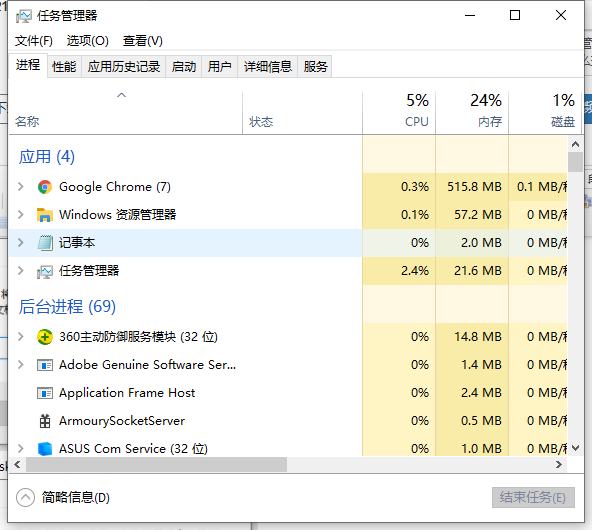592x530 pixels.
Task: Select the 360主动防御服务模块 icon
Action: click(x=45, y=337)
